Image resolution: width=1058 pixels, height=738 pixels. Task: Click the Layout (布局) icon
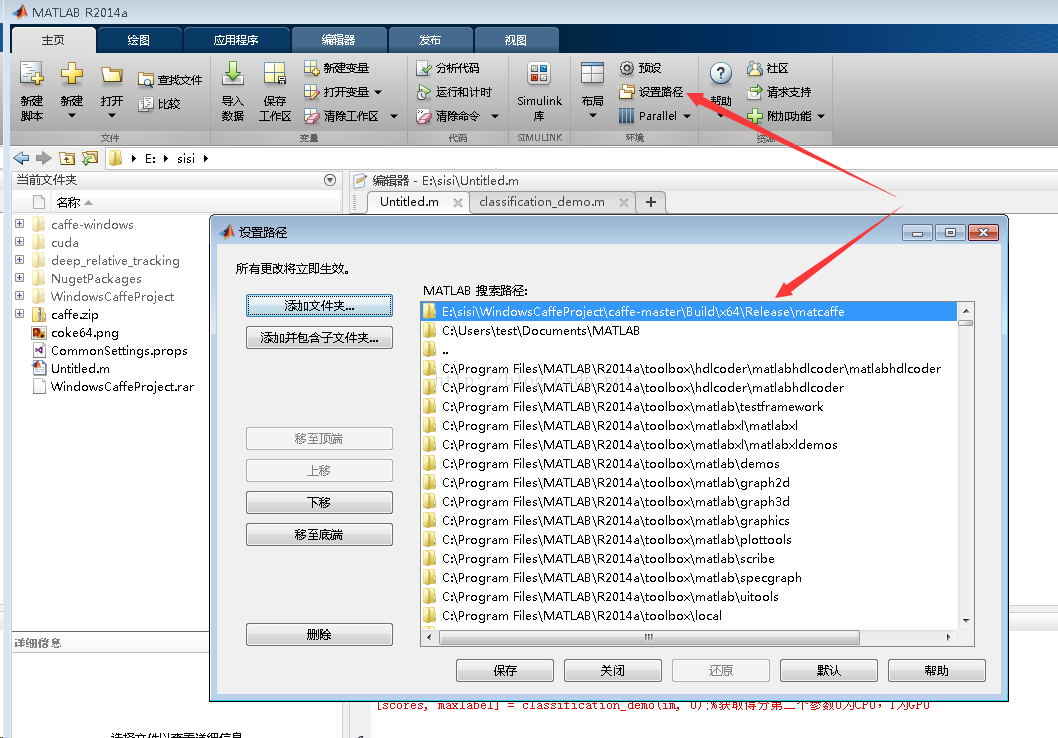coord(592,74)
